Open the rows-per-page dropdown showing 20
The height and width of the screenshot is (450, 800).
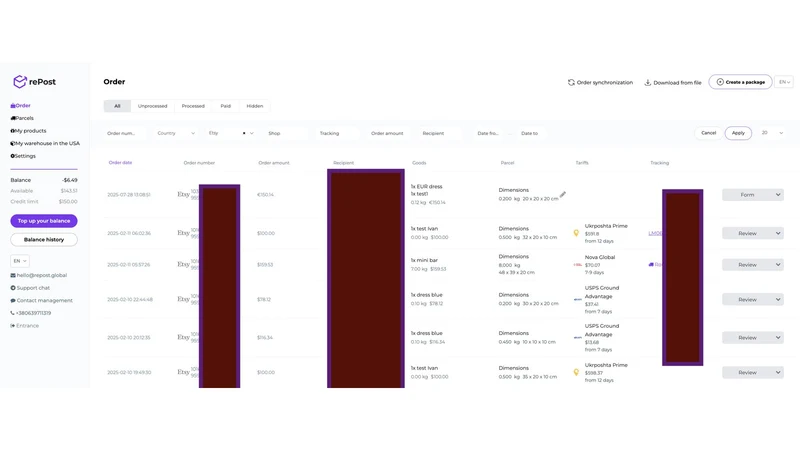click(772, 133)
